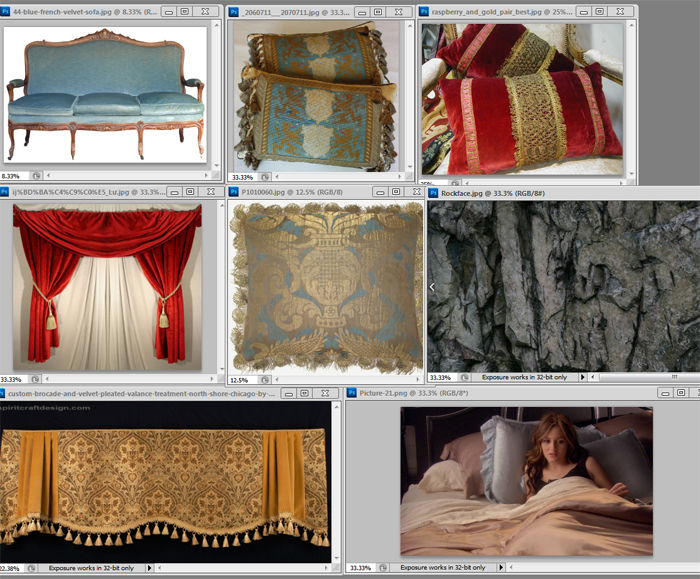Click the Ps icon of the _Lu.jpg curtain window
The width and height of the screenshot is (700, 579).
[4, 192]
